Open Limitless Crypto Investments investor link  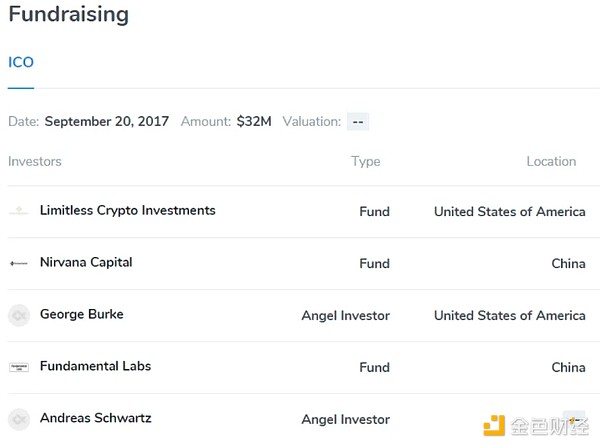coord(127,211)
